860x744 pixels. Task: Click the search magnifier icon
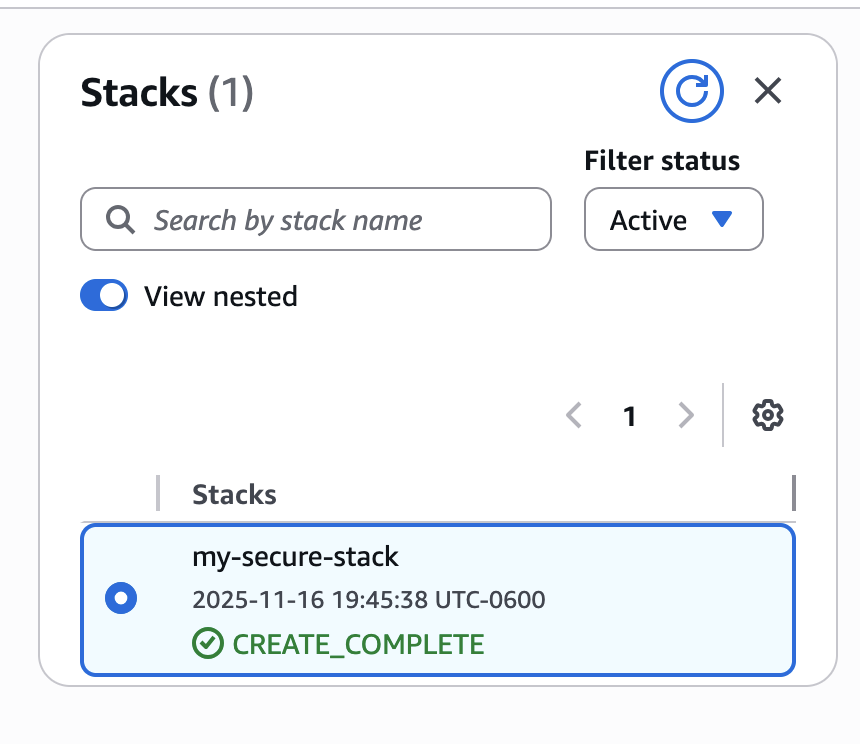pyautogui.click(x=120, y=219)
